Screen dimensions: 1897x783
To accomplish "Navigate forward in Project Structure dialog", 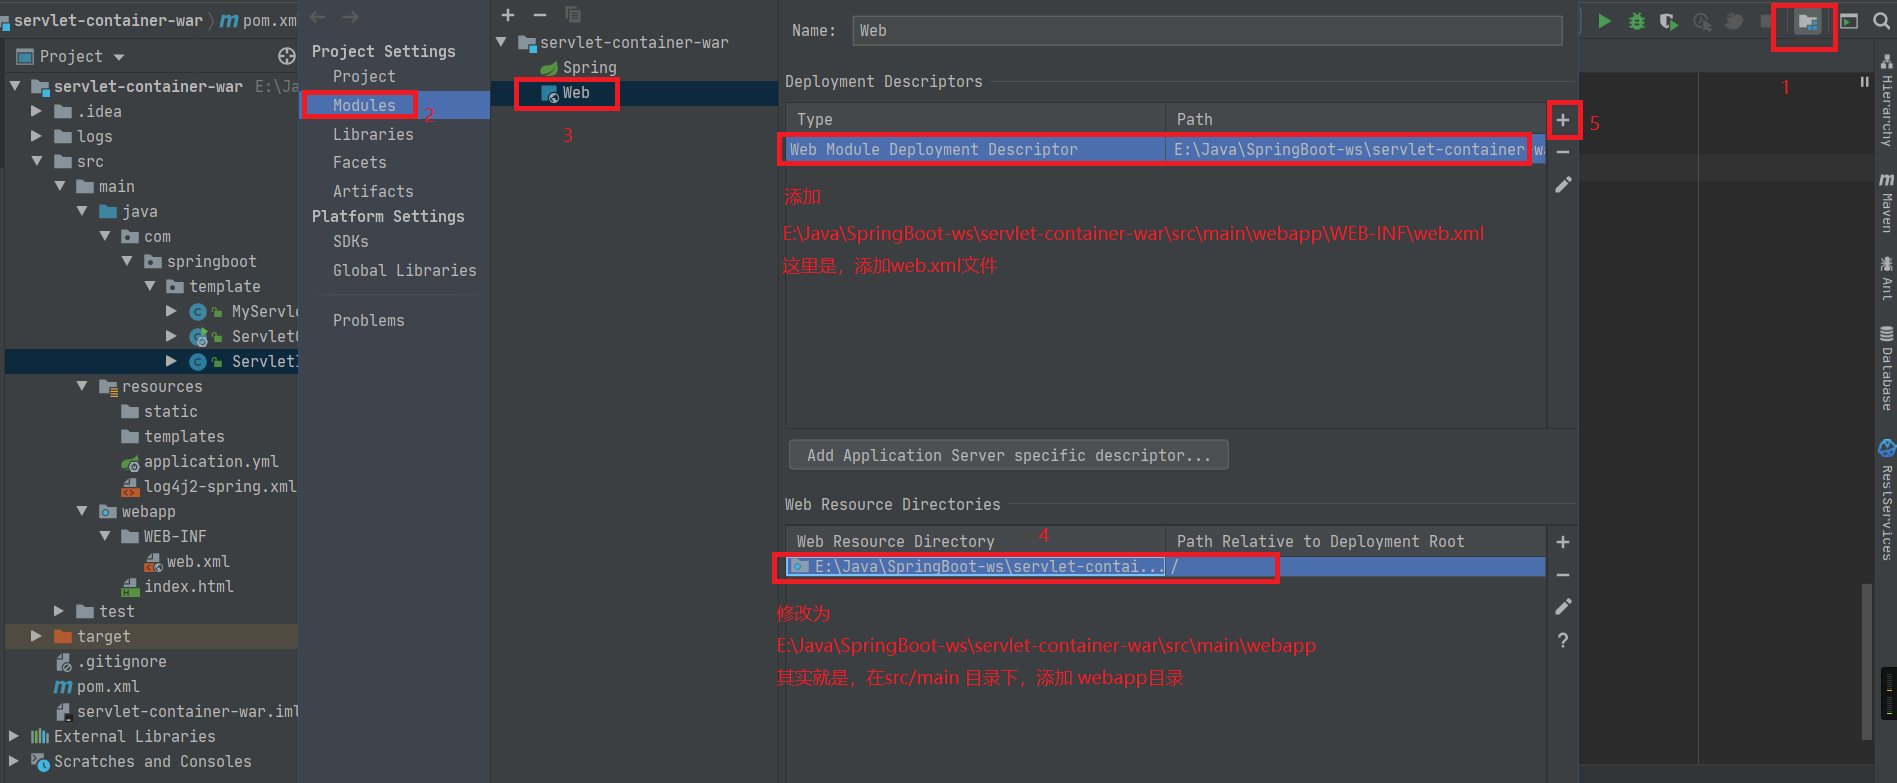I will (x=350, y=17).
